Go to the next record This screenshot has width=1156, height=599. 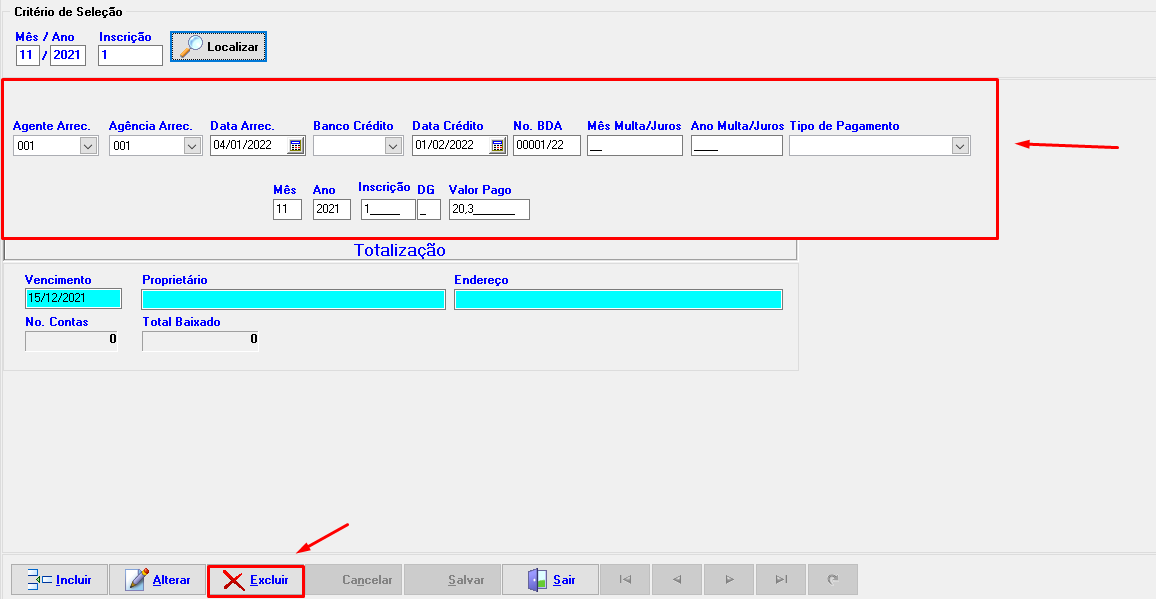click(729, 580)
